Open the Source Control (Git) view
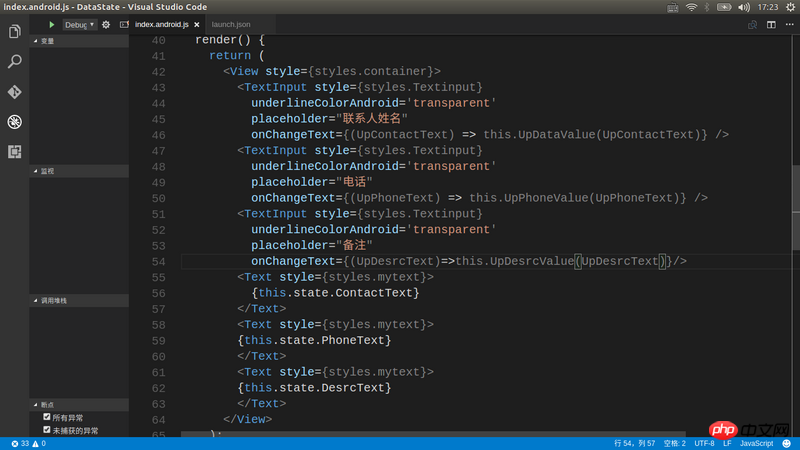This screenshot has height=450, width=800. tap(15, 92)
